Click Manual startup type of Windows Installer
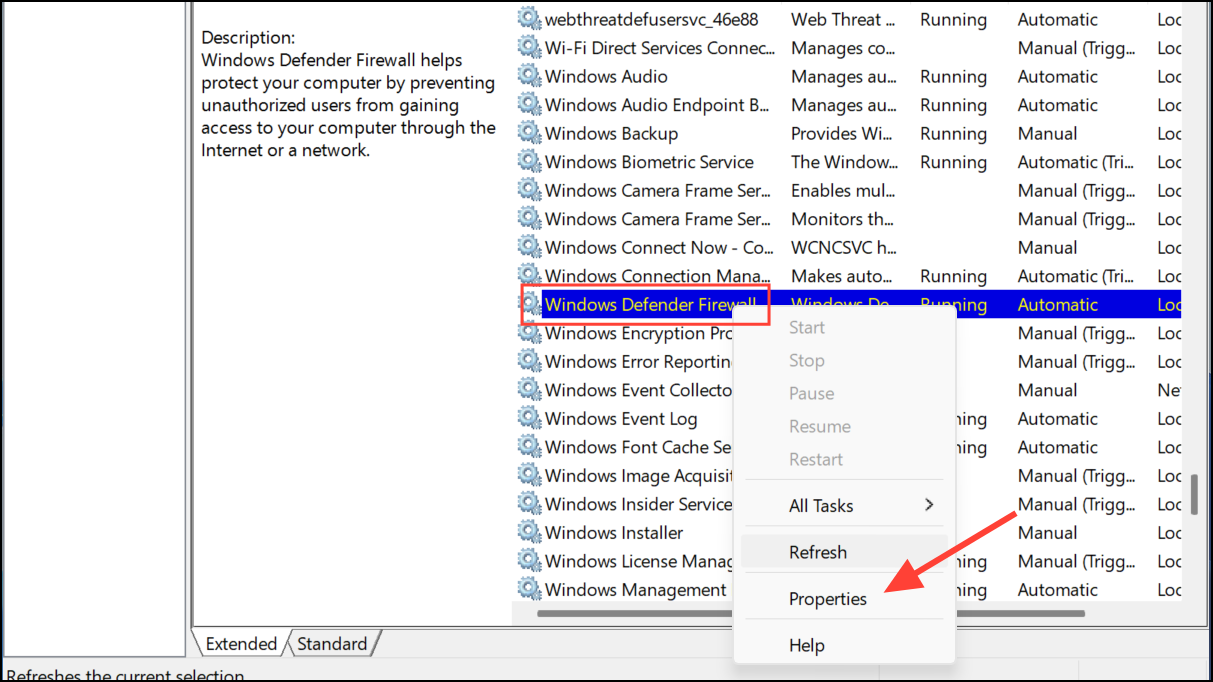 click(x=1047, y=532)
